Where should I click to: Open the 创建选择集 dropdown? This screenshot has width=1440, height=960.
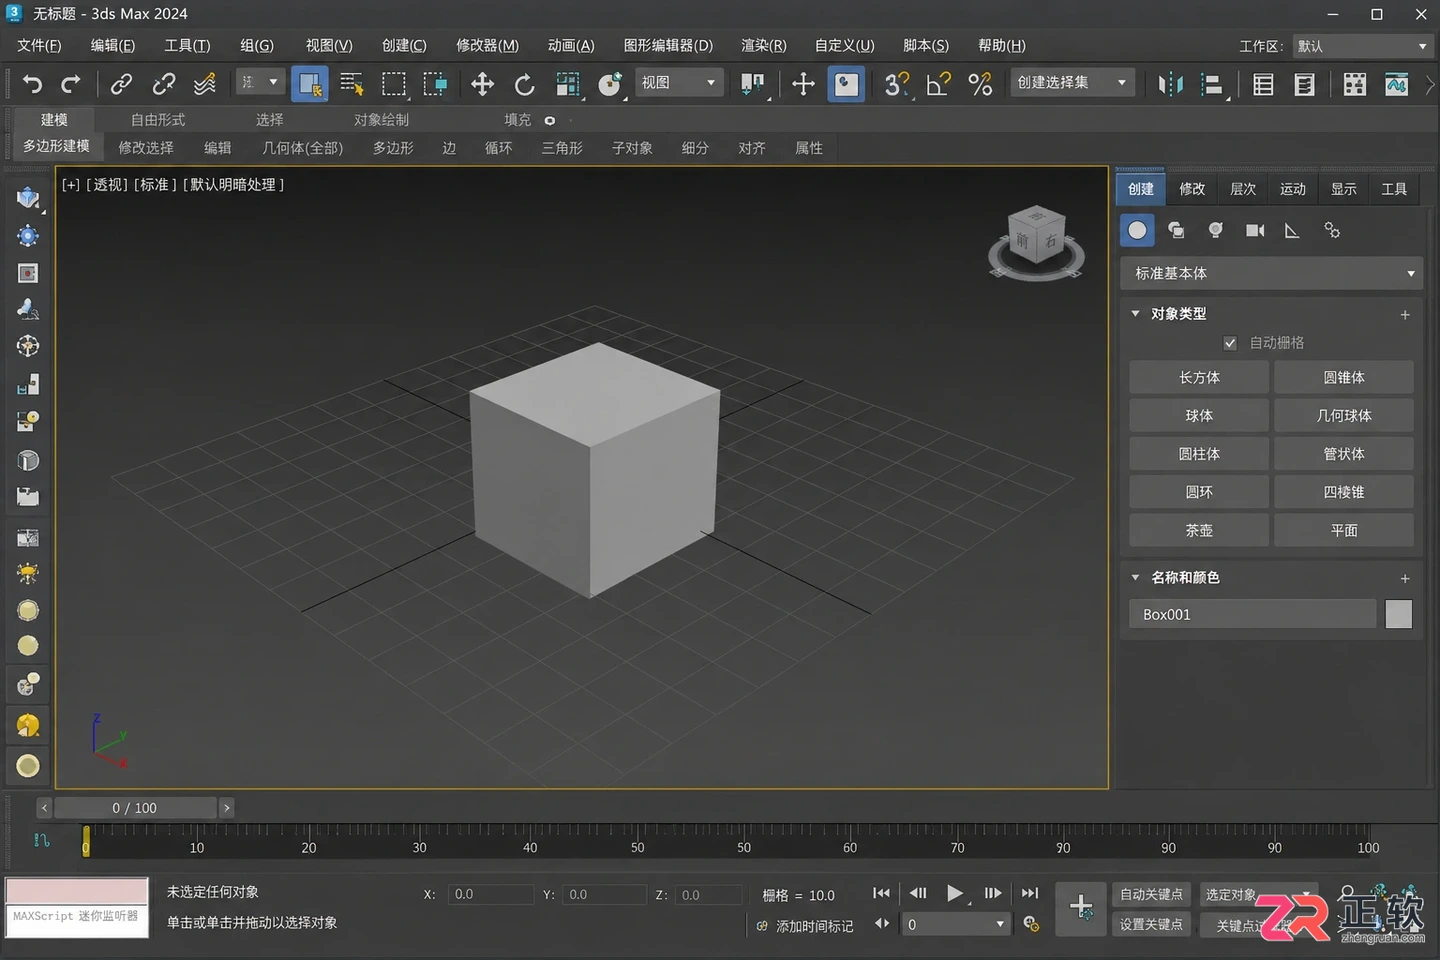click(1072, 82)
